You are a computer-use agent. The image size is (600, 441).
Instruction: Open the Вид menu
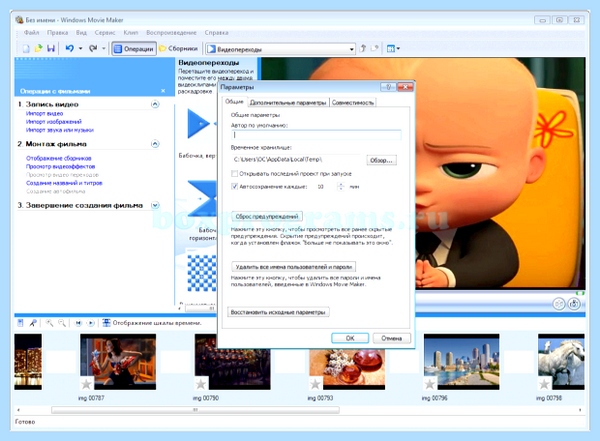(x=81, y=33)
